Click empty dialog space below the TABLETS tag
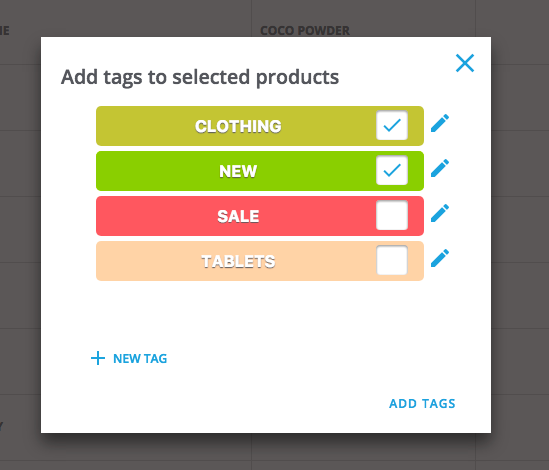Viewport: 549px width, 470px height. (260, 312)
